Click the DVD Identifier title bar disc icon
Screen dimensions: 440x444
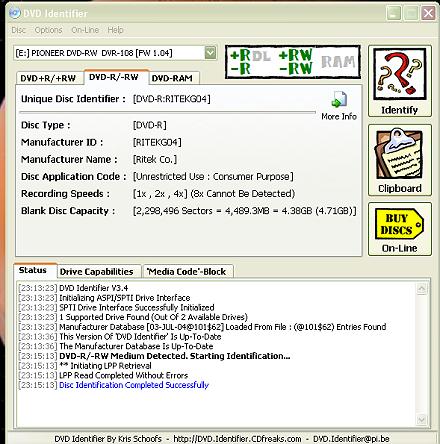click(15, 13)
